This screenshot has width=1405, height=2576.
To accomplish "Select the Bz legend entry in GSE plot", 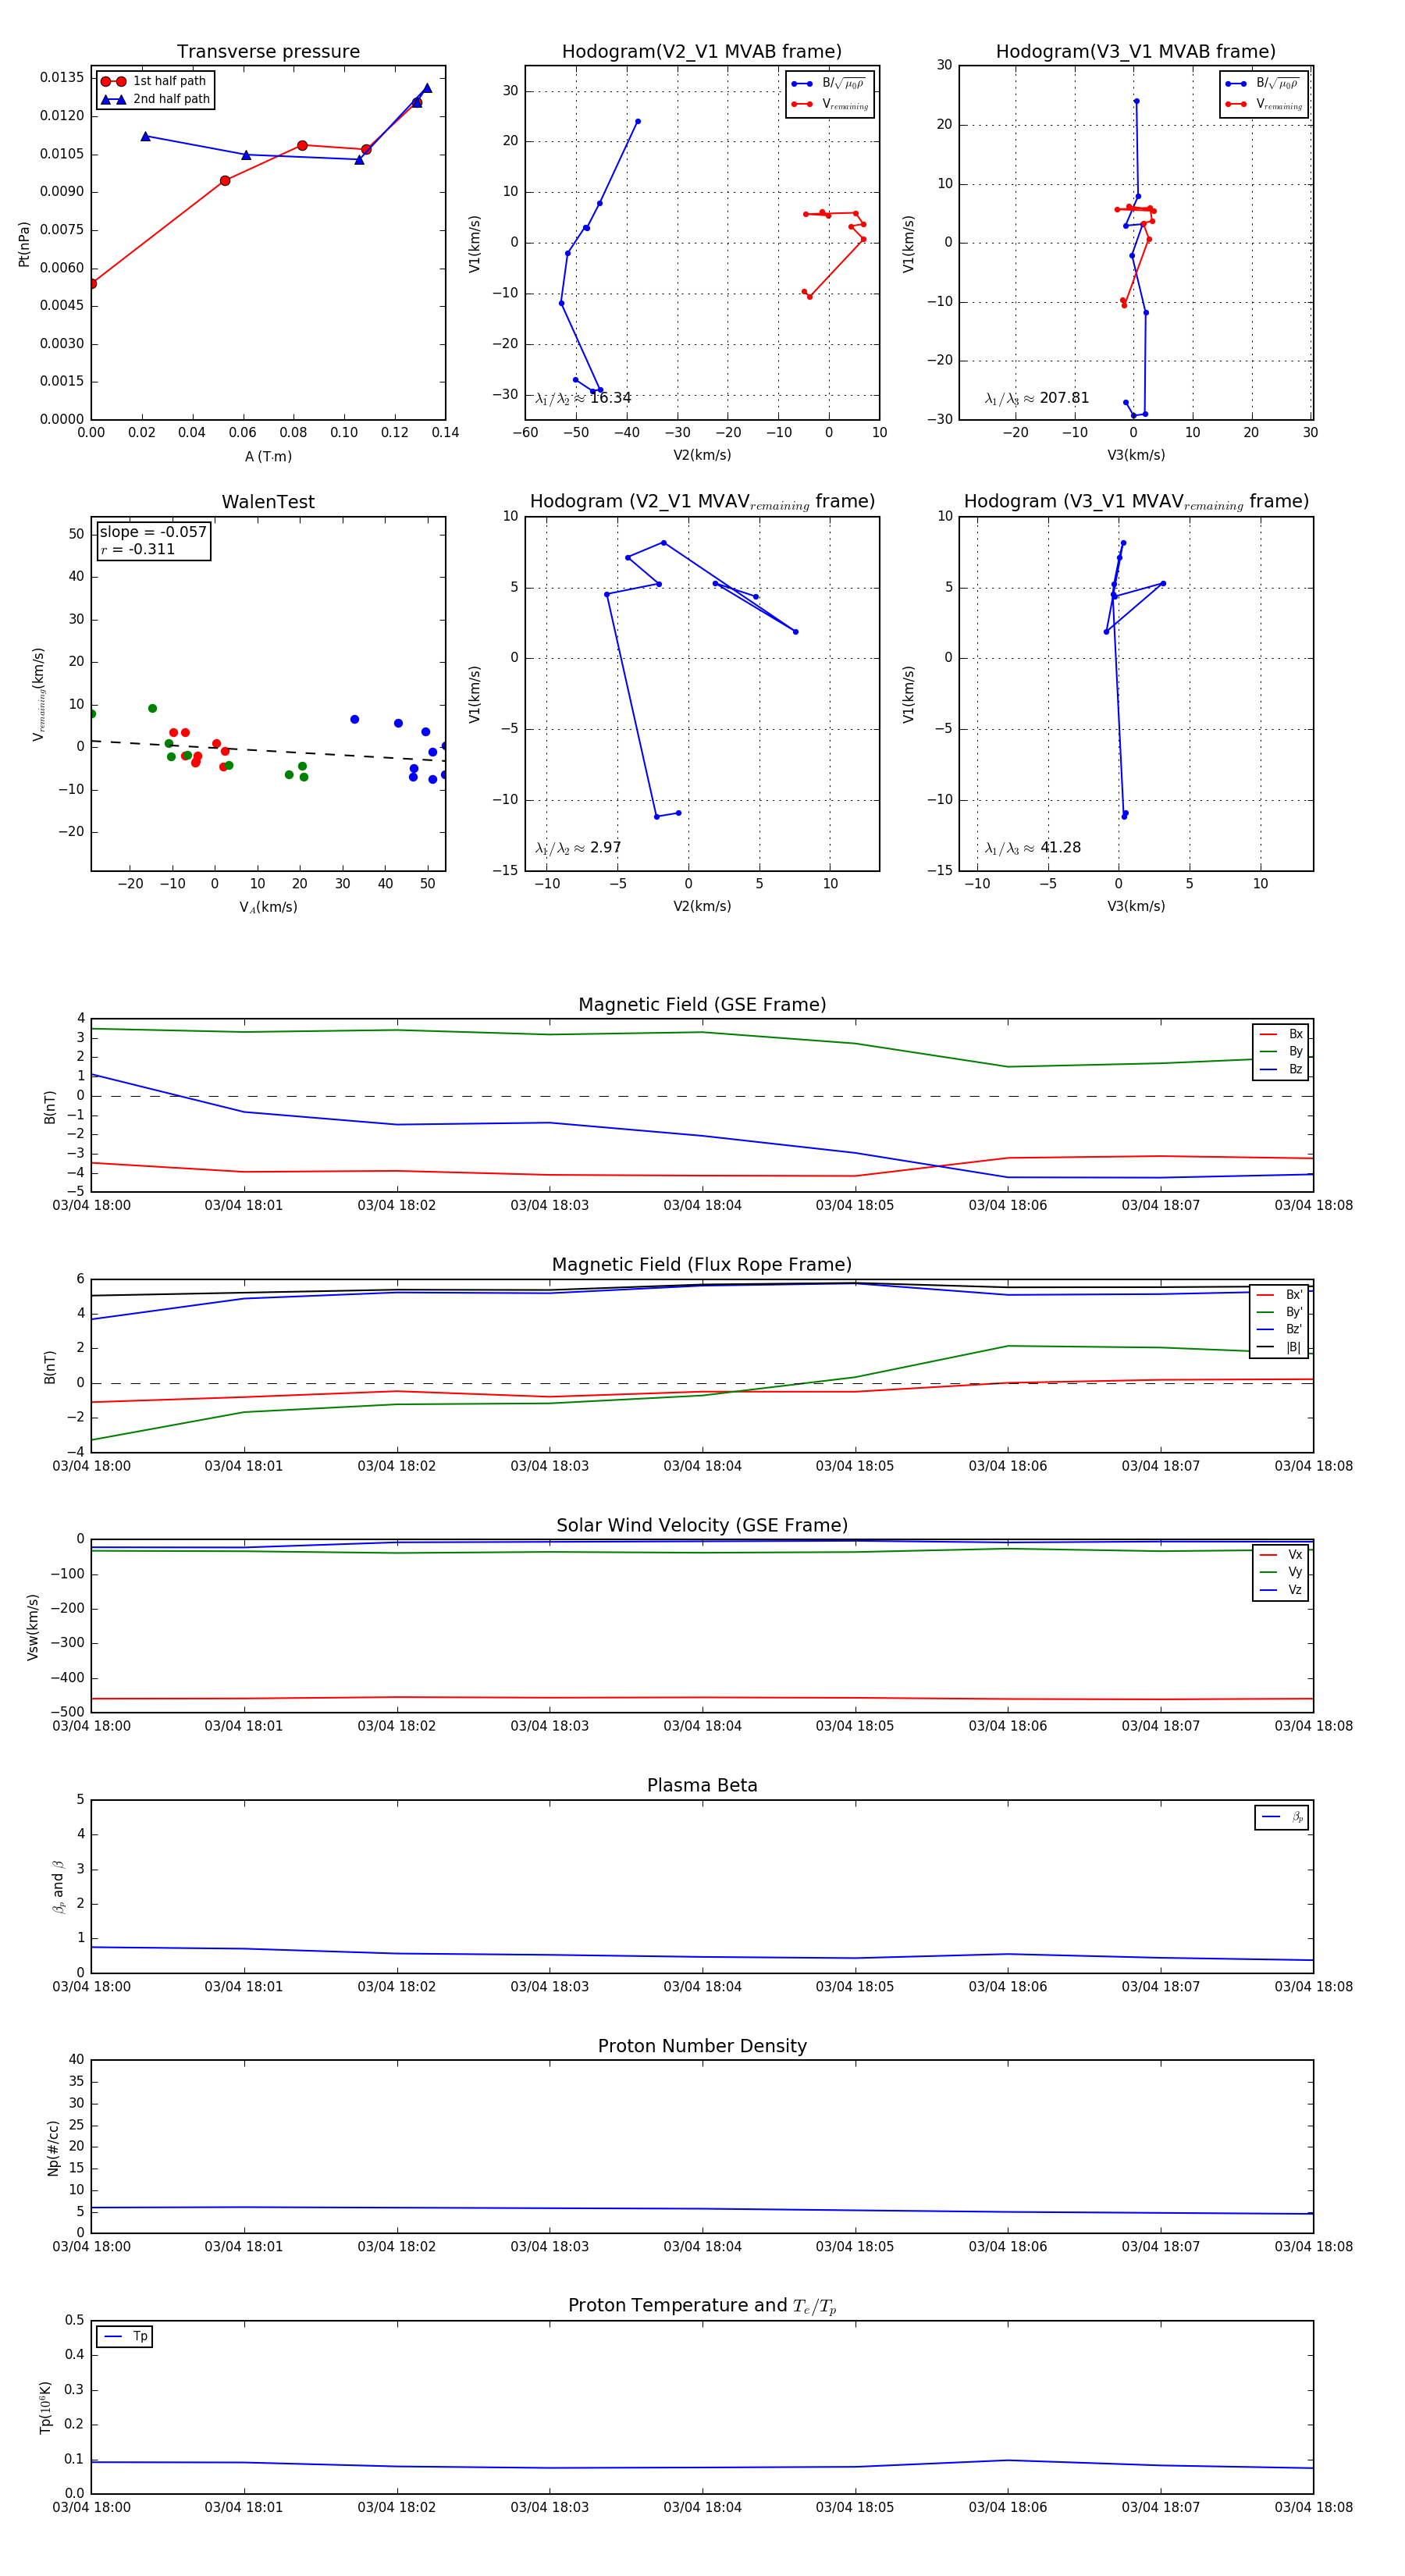I will click(x=1281, y=1069).
